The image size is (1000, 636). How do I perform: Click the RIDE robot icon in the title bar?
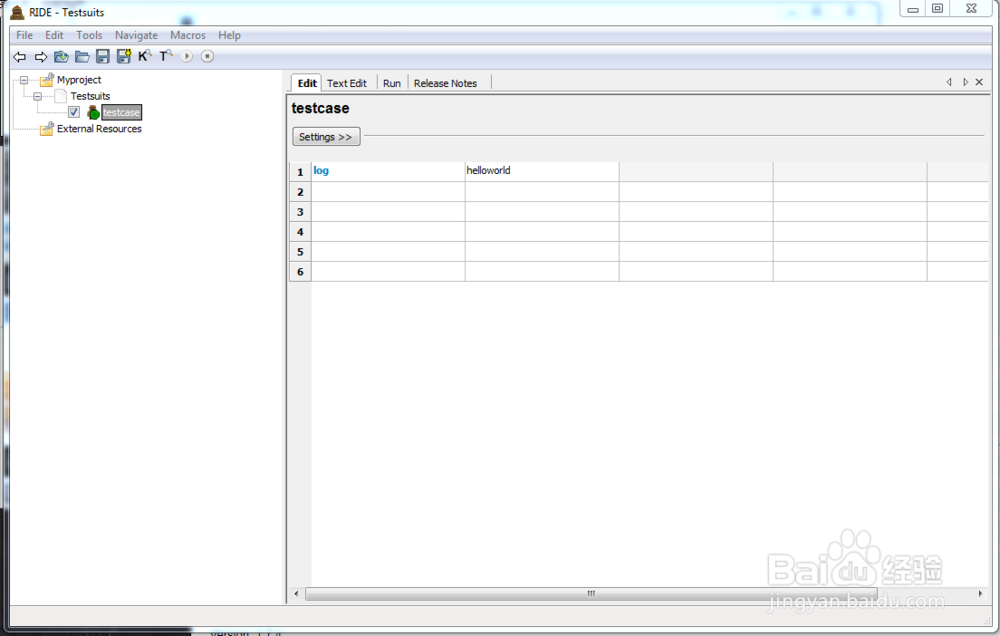pyautogui.click(x=17, y=12)
